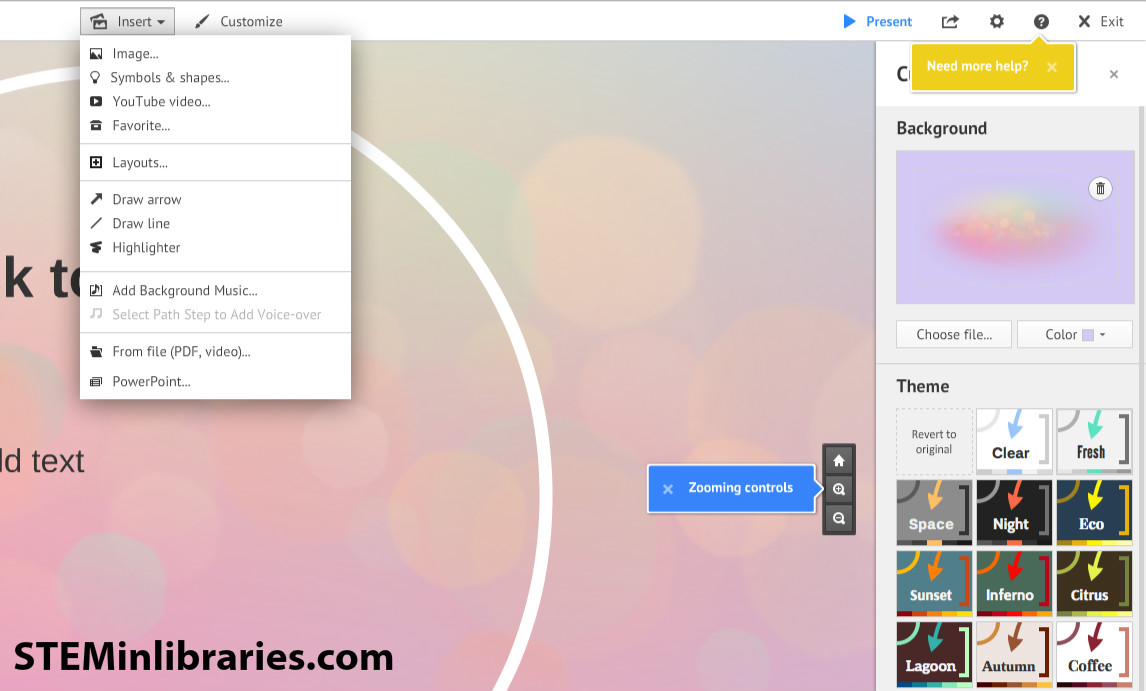Open the share icon in top bar
Viewport: 1146px width, 691px height.
(x=950, y=21)
